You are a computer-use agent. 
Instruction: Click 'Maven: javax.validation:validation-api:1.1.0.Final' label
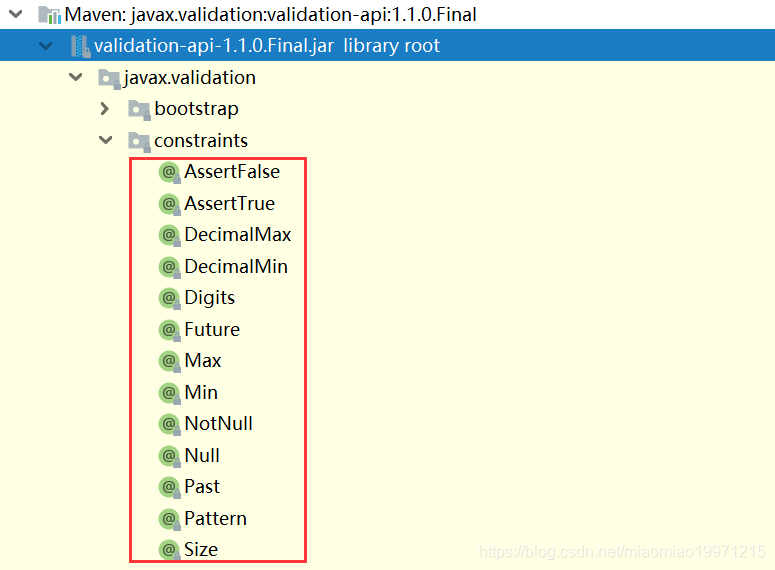click(x=271, y=15)
